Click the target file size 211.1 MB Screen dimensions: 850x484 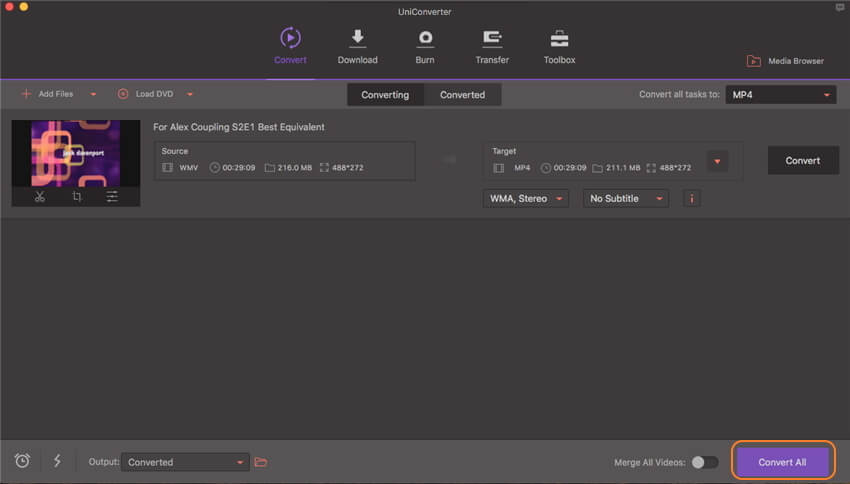click(623, 167)
